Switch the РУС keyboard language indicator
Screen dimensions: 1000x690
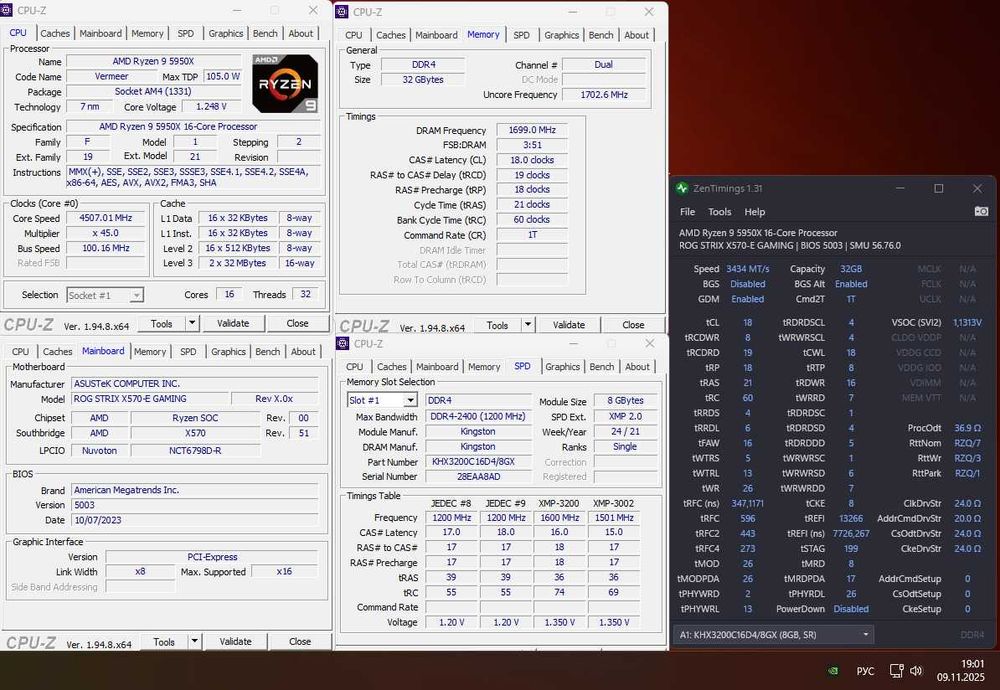pos(865,671)
